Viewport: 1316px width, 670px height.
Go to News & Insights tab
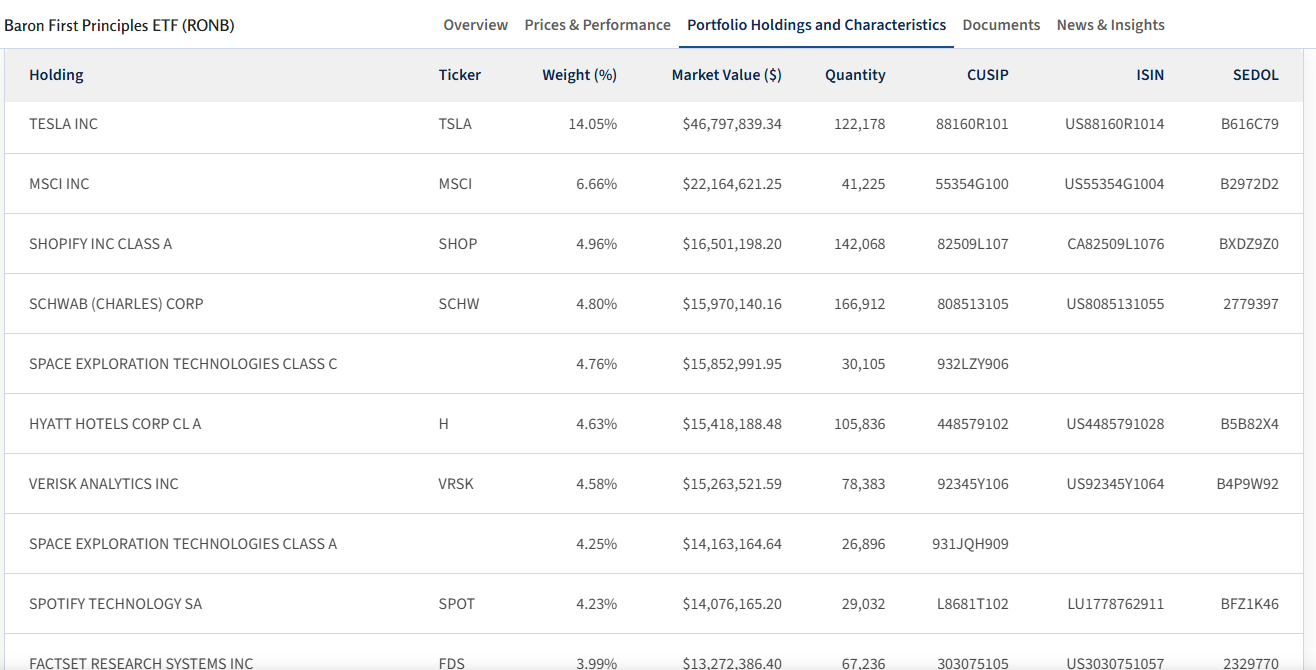tap(1110, 25)
